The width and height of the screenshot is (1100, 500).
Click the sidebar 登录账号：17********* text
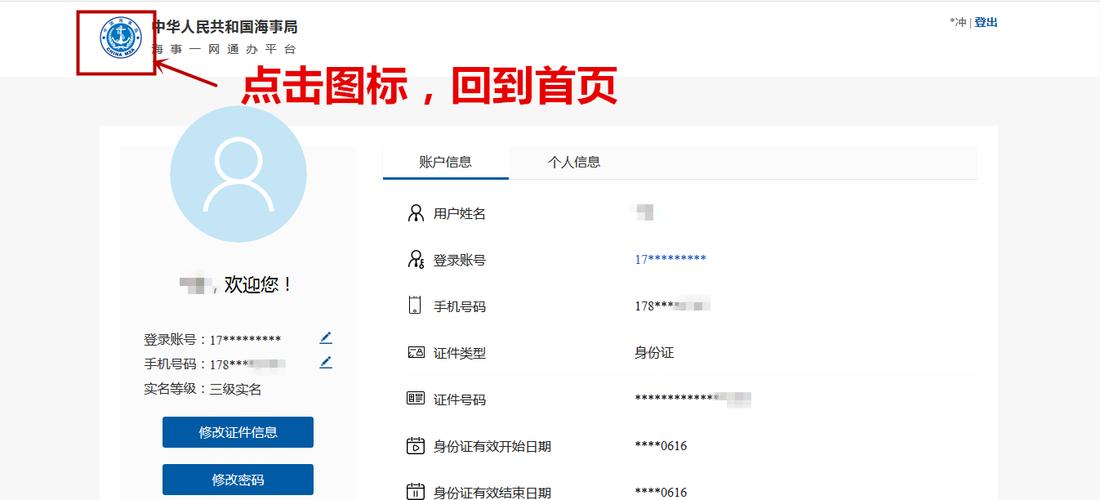click(x=213, y=339)
